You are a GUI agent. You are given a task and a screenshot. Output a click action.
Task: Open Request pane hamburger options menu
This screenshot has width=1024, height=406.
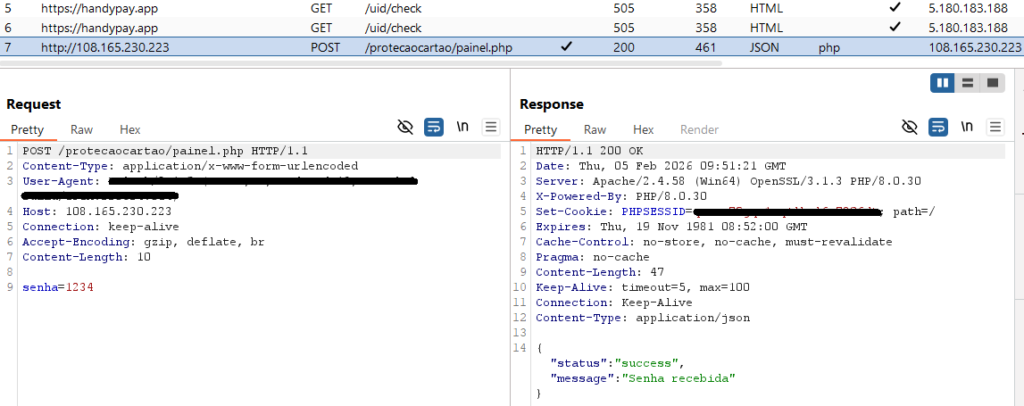[x=491, y=127]
